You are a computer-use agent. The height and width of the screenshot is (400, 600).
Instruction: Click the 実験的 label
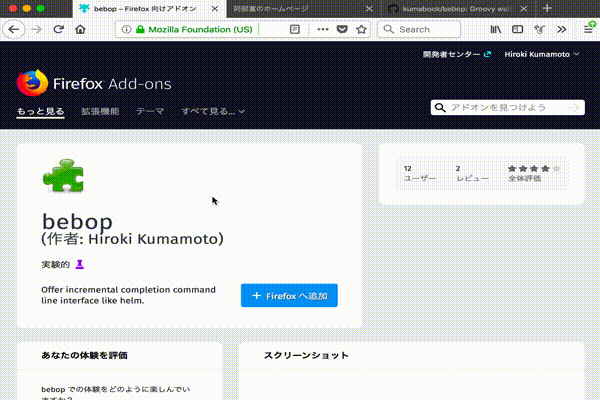pyautogui.click(x=55, y=264)
